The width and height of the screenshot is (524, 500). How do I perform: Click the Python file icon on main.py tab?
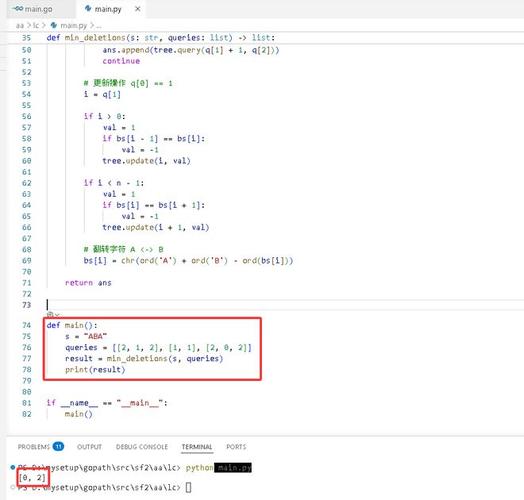88,9
